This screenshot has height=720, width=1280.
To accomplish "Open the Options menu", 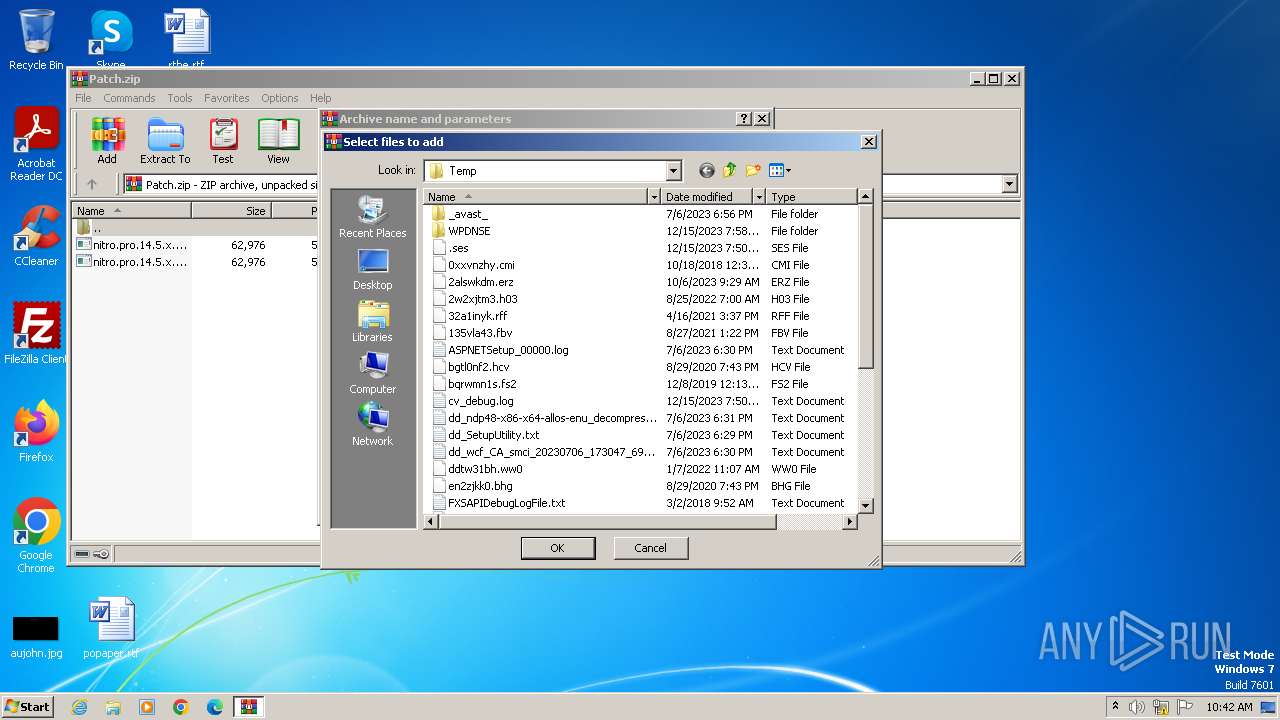I will coord(280,98).
